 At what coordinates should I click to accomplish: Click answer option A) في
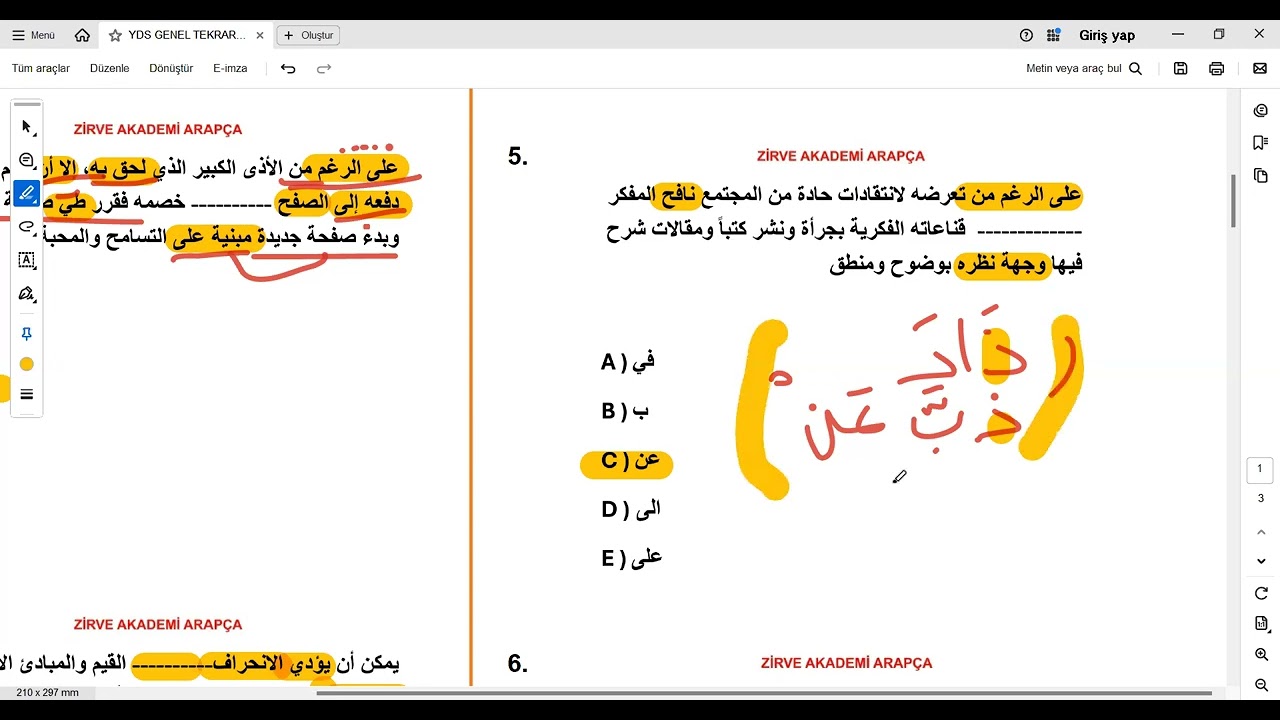pyautogui.click(x=628, y=362)
